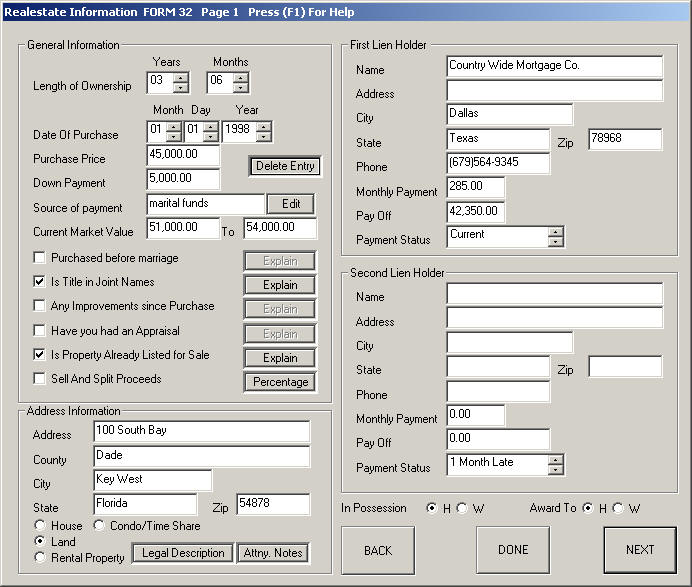
Task: Click the Down Payment field
Action: tap(183, 180)
